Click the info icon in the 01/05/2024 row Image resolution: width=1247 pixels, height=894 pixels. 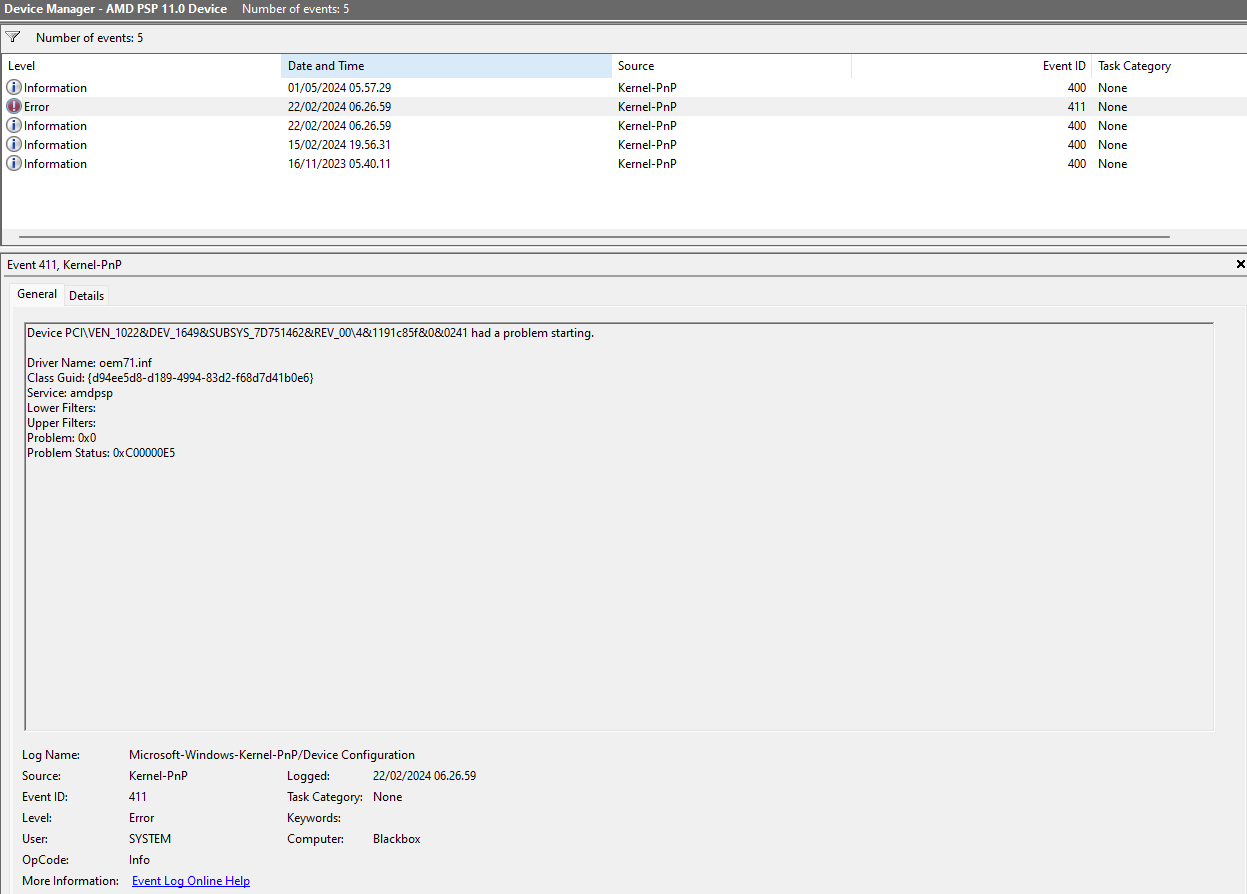pyautogui.click(x=14, y=88)
